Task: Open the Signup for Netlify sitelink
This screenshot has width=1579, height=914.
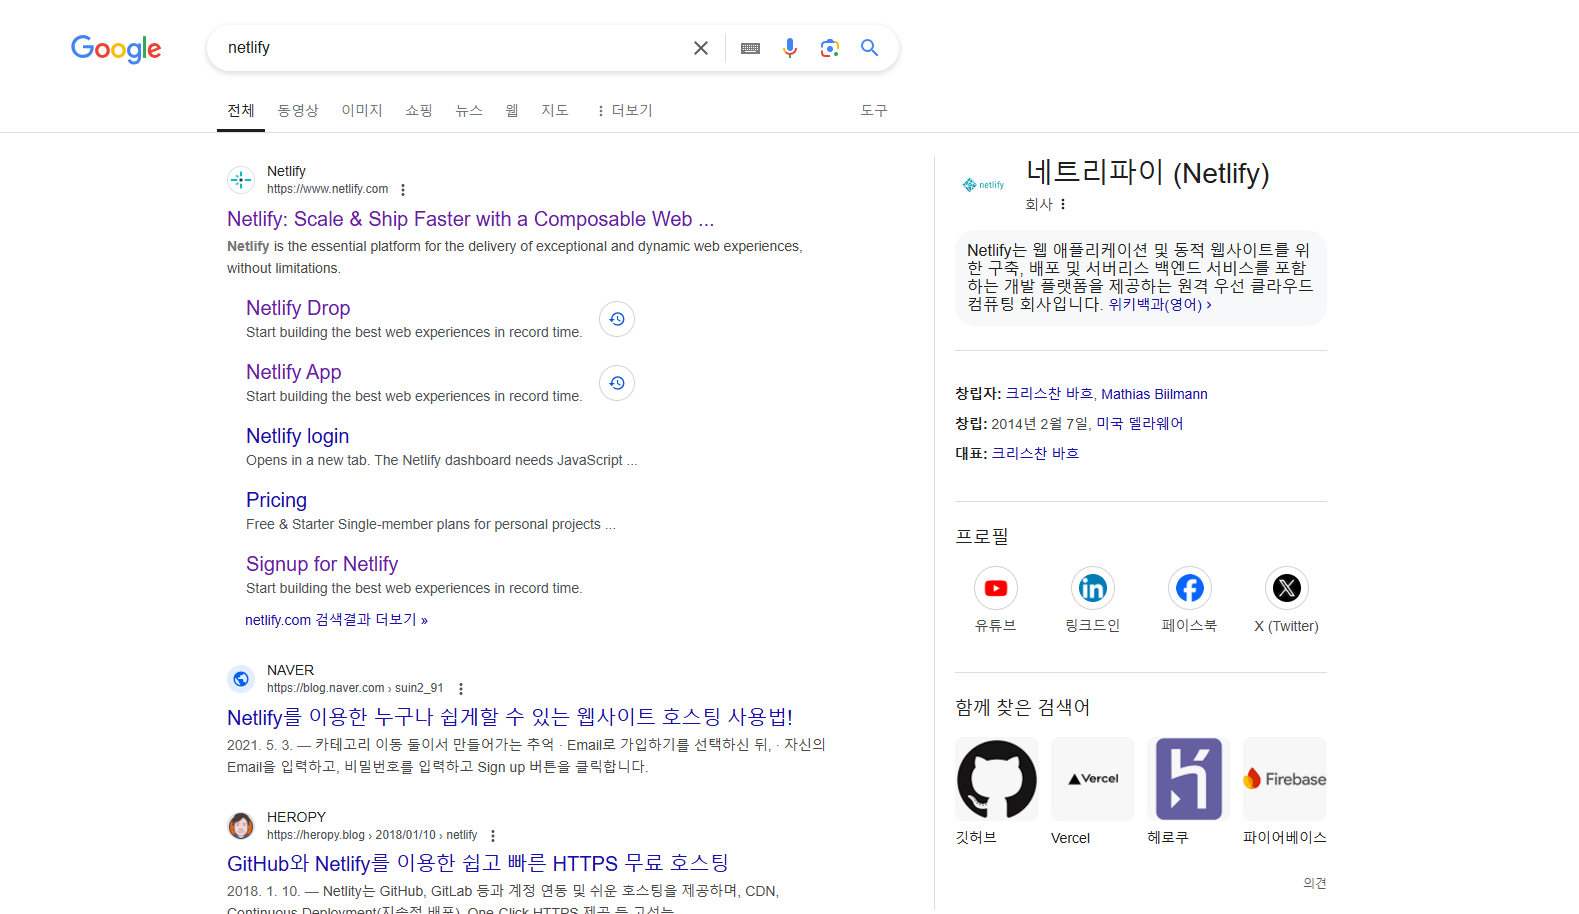Action: 322,564
